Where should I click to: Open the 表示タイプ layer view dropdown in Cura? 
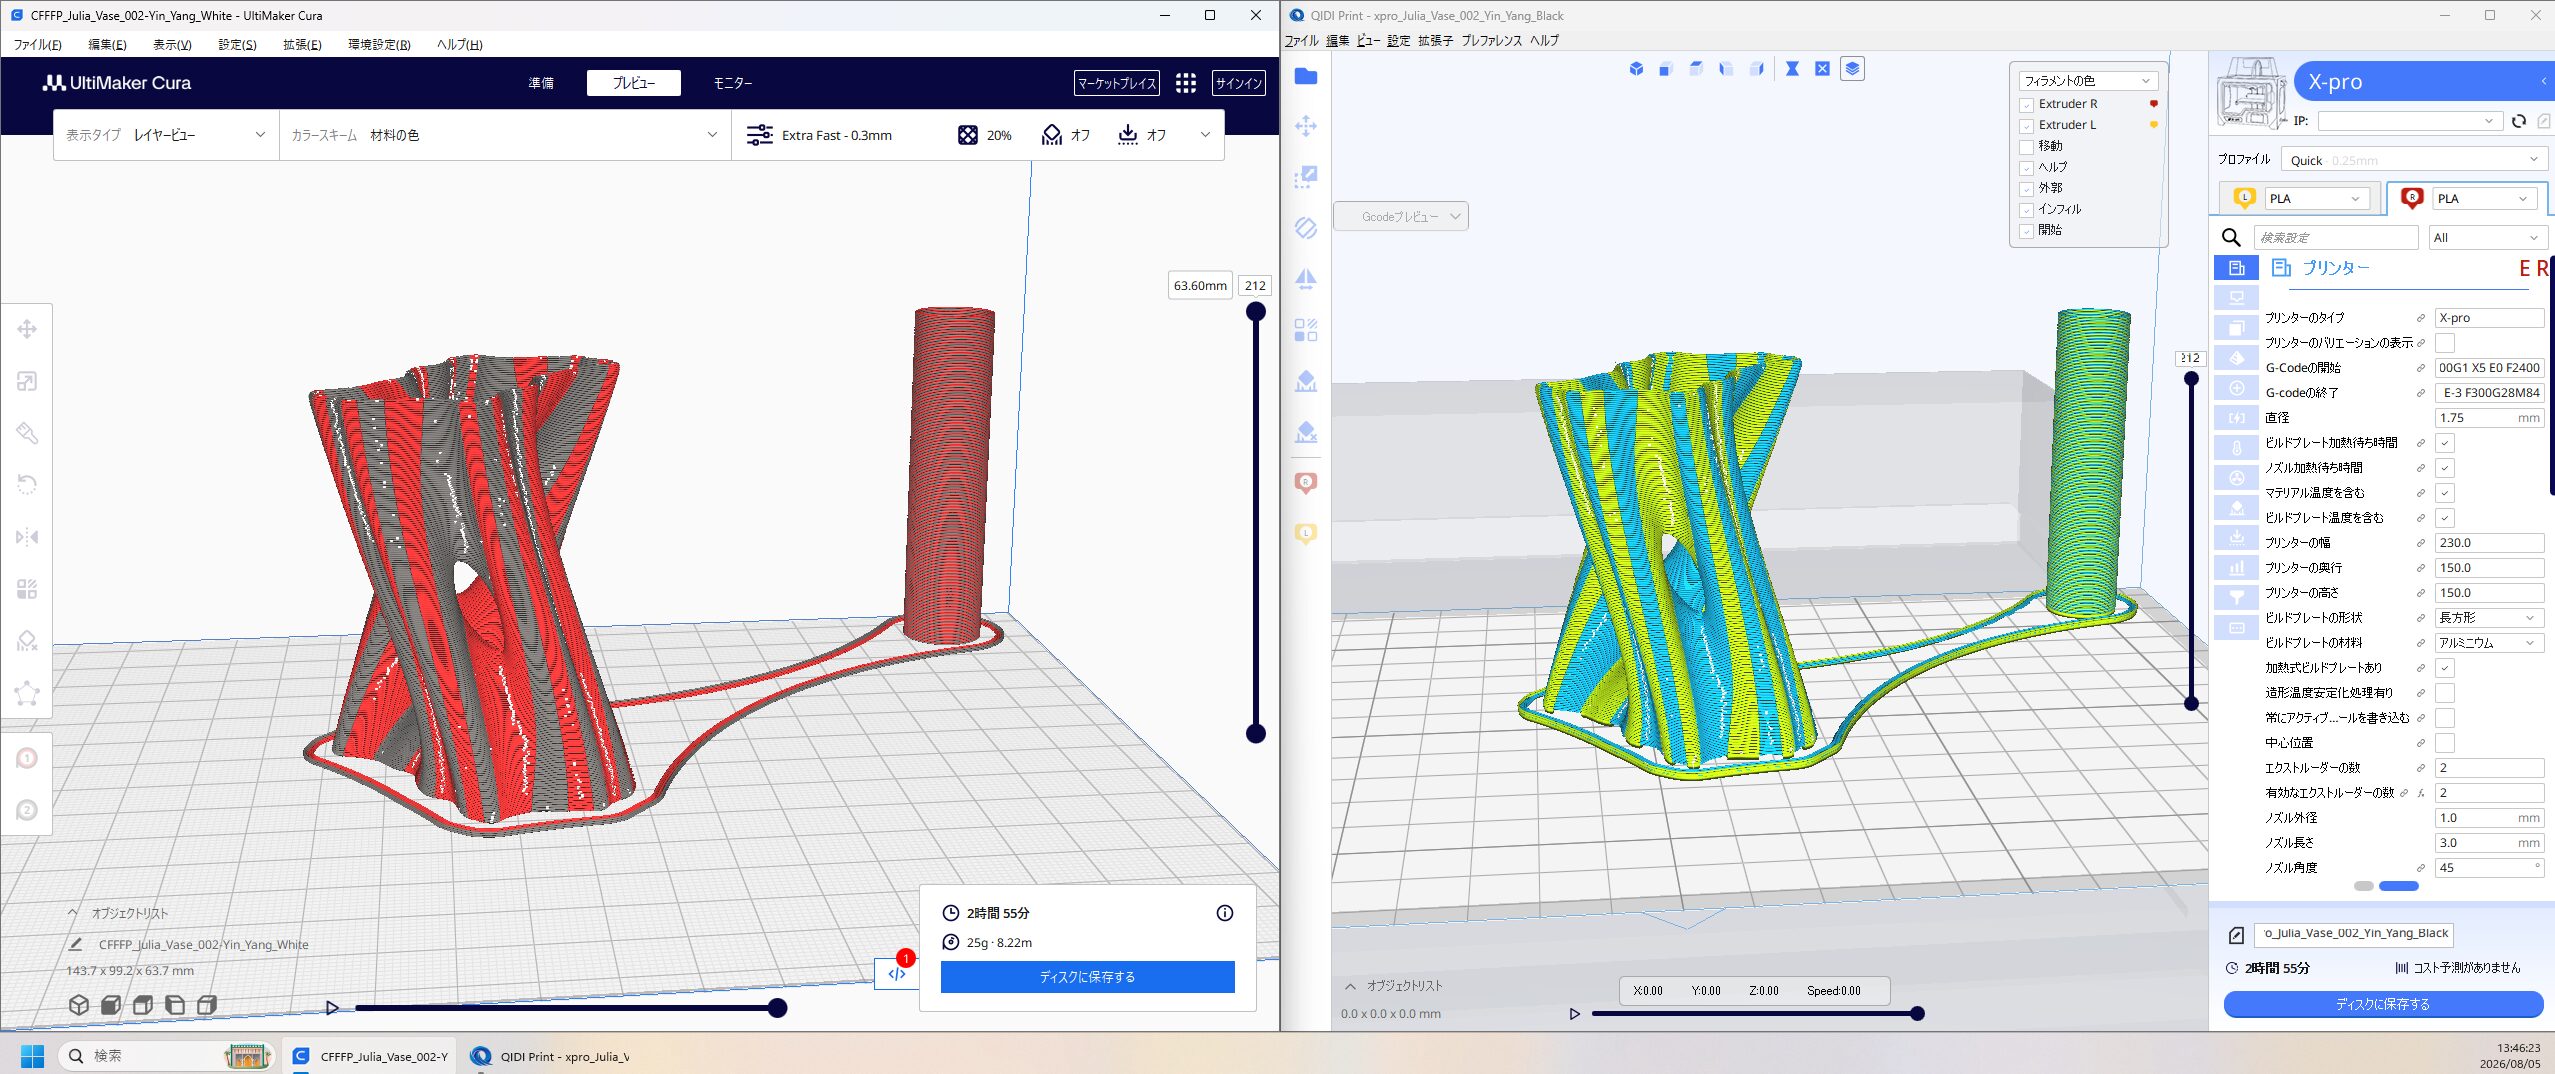pyautogui.click(x=166, y=135)
